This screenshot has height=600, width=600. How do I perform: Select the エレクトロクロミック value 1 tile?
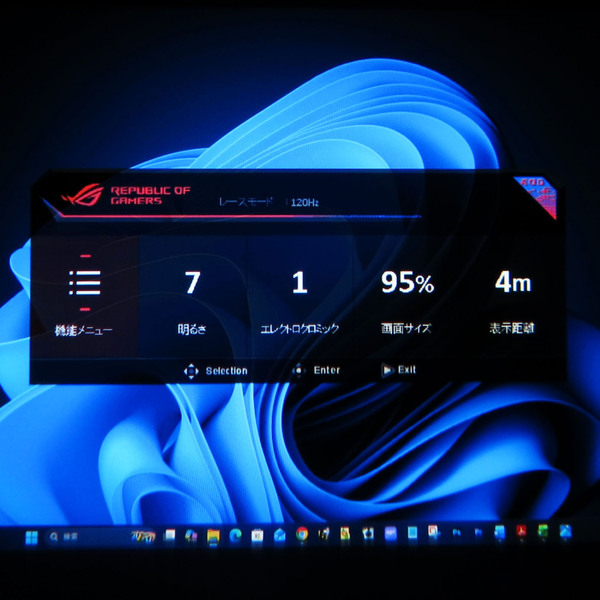tap(300, 297)
